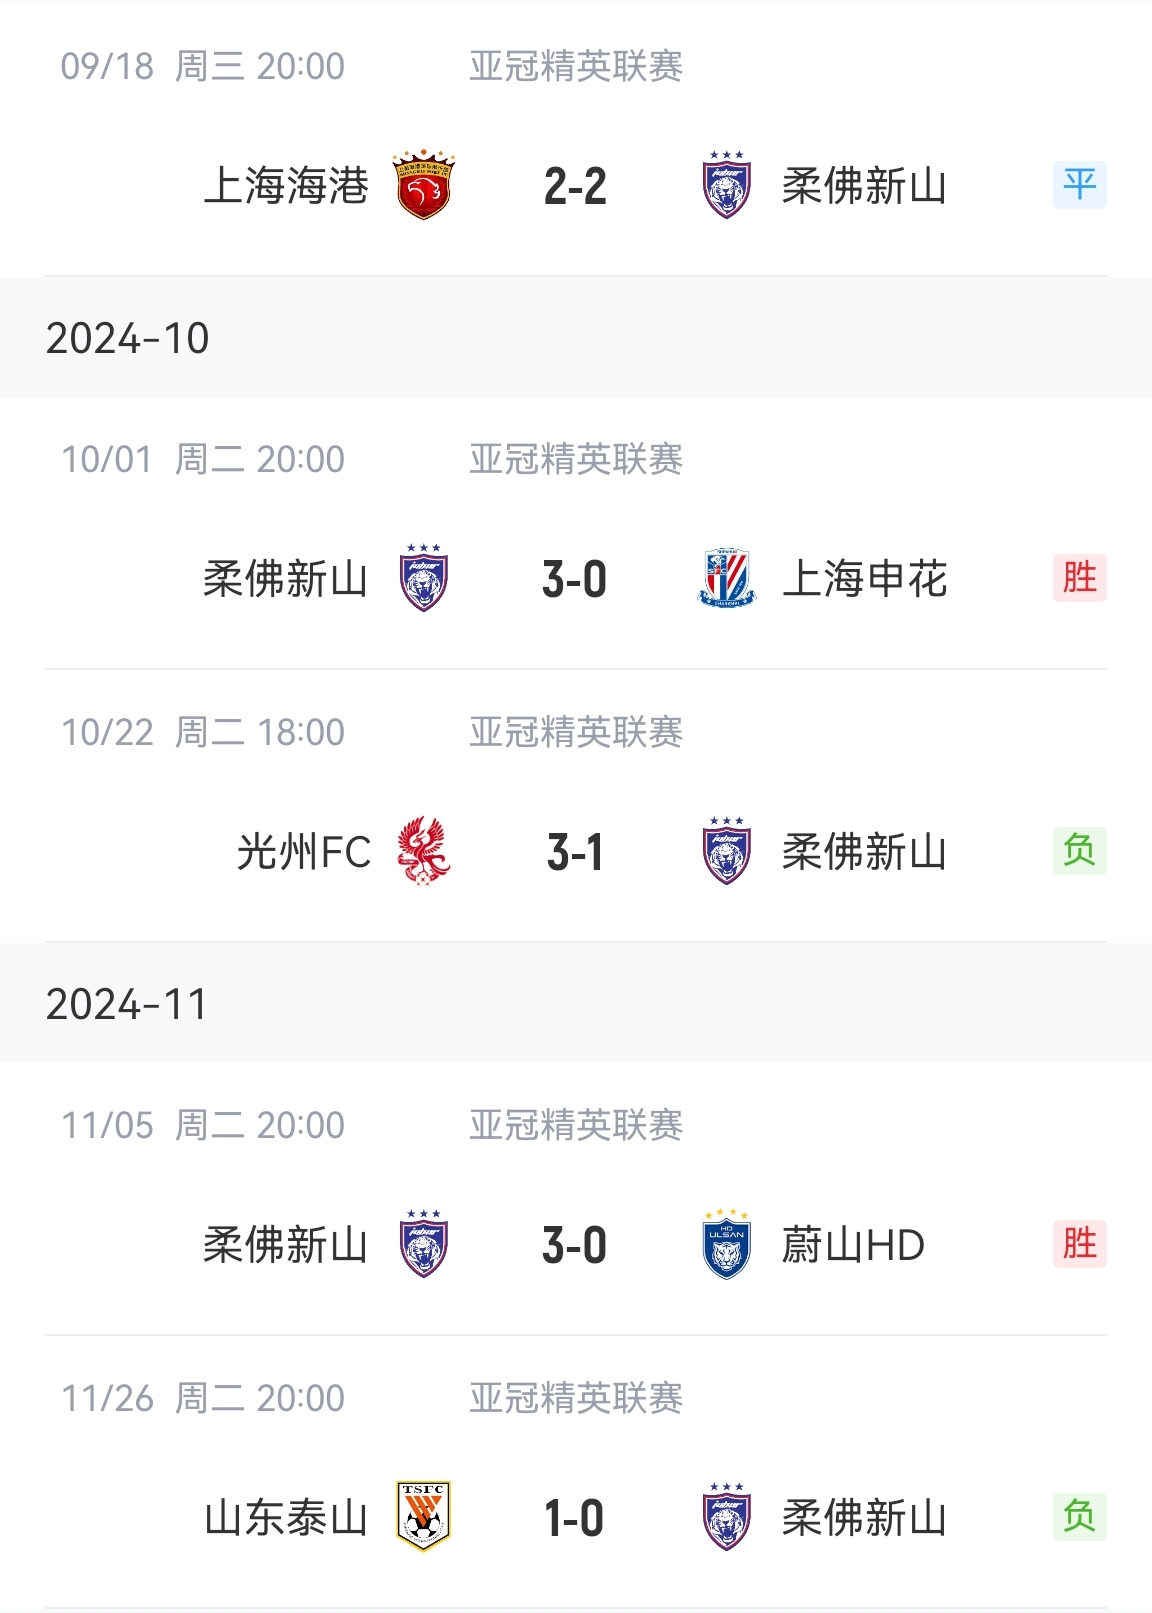This screenshot has height=1613, width=1152.
Task: Tap the Shandong Taishan TSFC crest
Action: click(x=423, y=1516)
